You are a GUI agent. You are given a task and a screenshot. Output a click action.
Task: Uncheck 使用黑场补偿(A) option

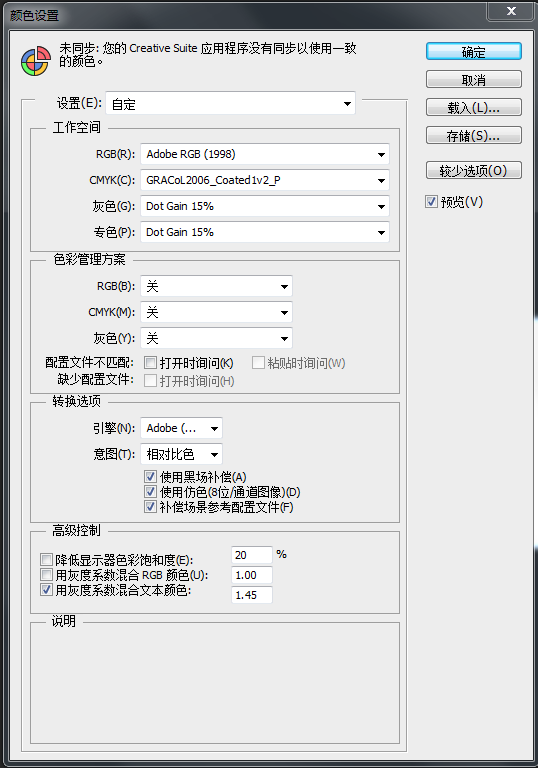150,476
